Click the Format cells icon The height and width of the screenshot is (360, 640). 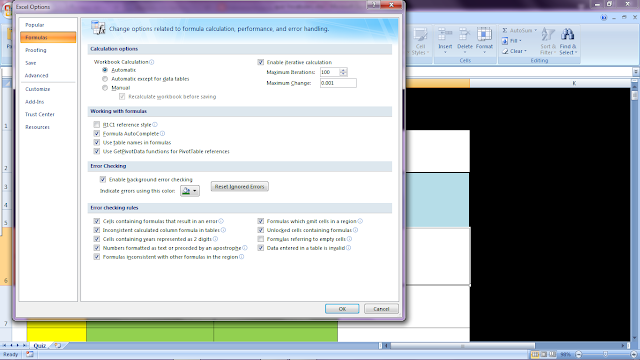pos(484,34)
